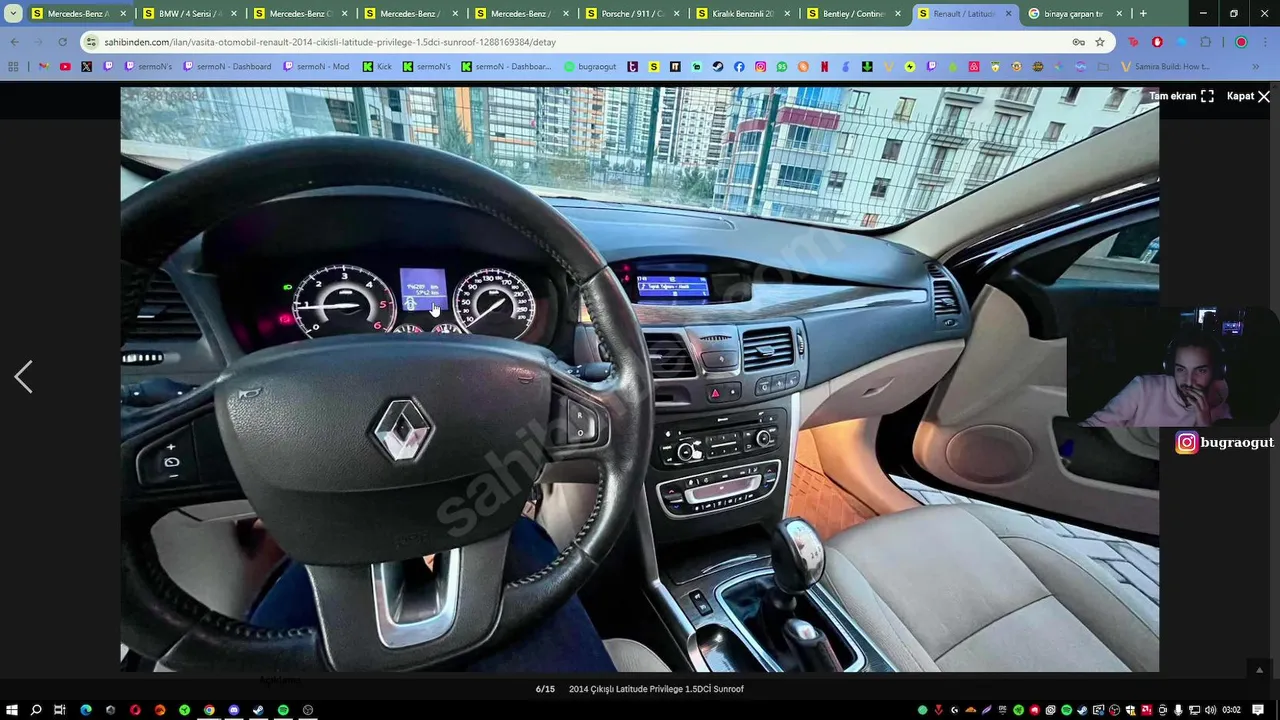This screenshot has width=1280, height=720.
Task: Go to previous photo with left arrow
Action: click(x=23, y=377)
